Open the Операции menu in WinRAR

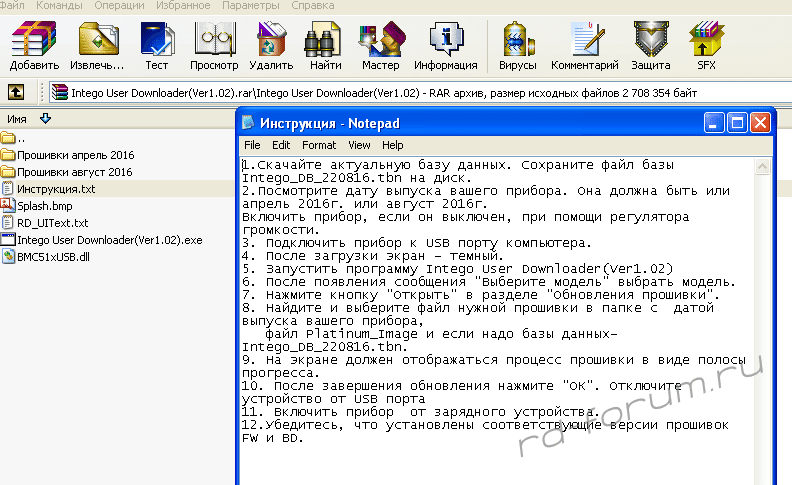[x=119, y=6]
